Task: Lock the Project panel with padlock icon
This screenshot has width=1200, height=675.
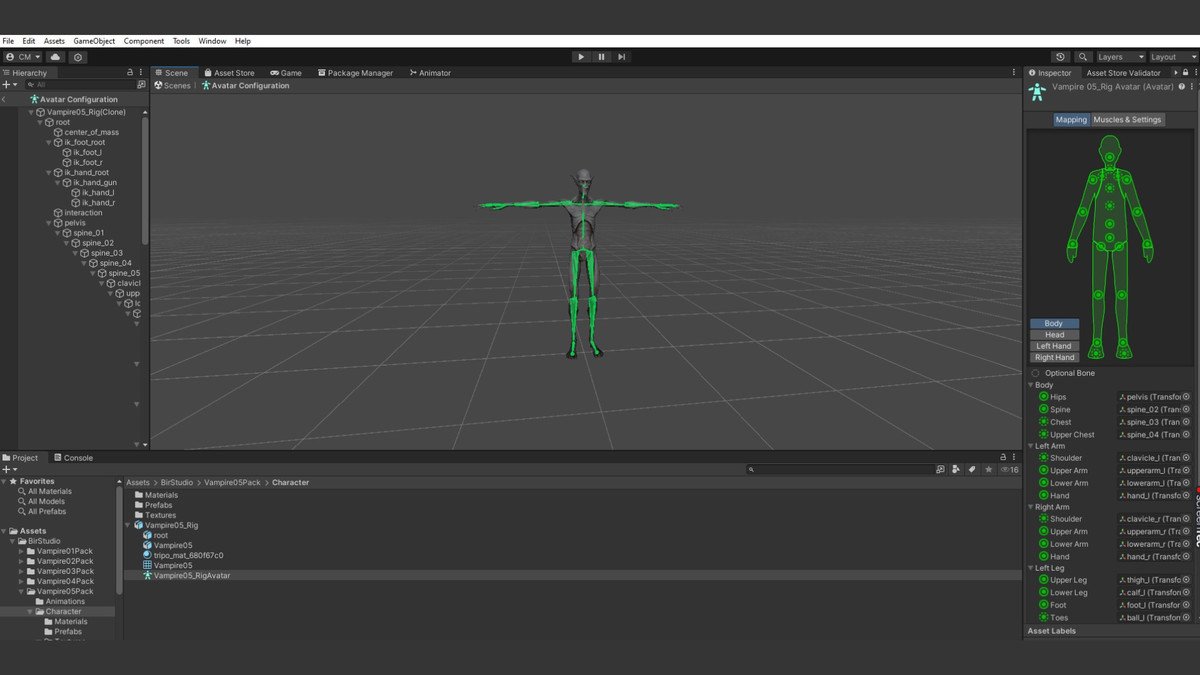Action: pyautogui.click(x=1003, y=457)
